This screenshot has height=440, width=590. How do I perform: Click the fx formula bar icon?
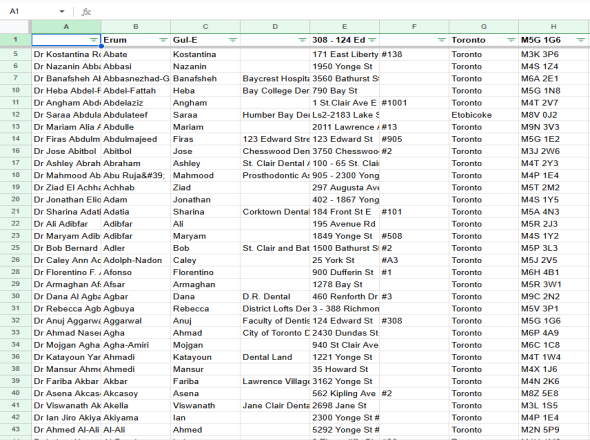(x=86, y=12)
